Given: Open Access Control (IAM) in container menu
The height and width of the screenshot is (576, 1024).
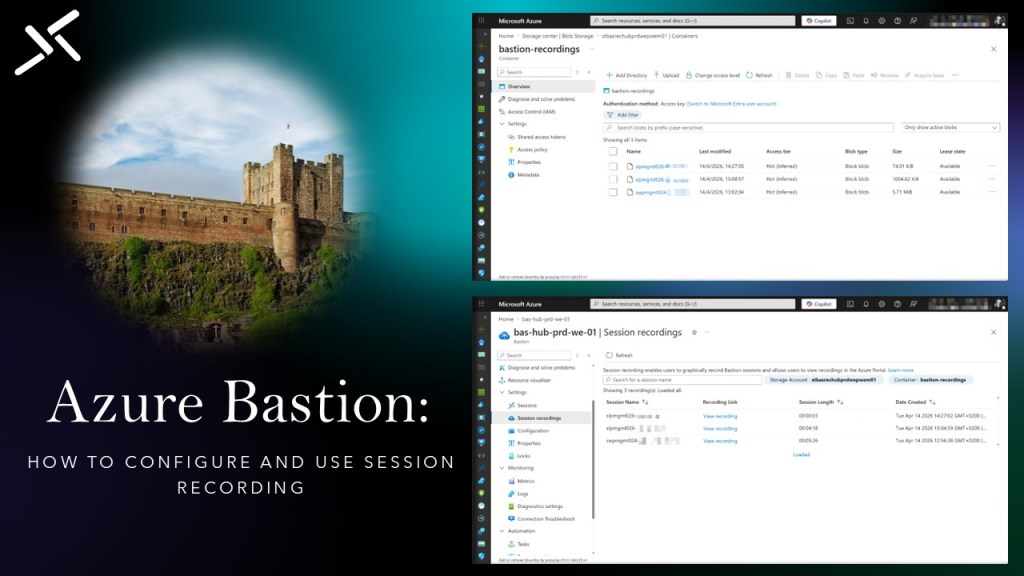Looking at the screenshot, I should (x=530, y=111).
